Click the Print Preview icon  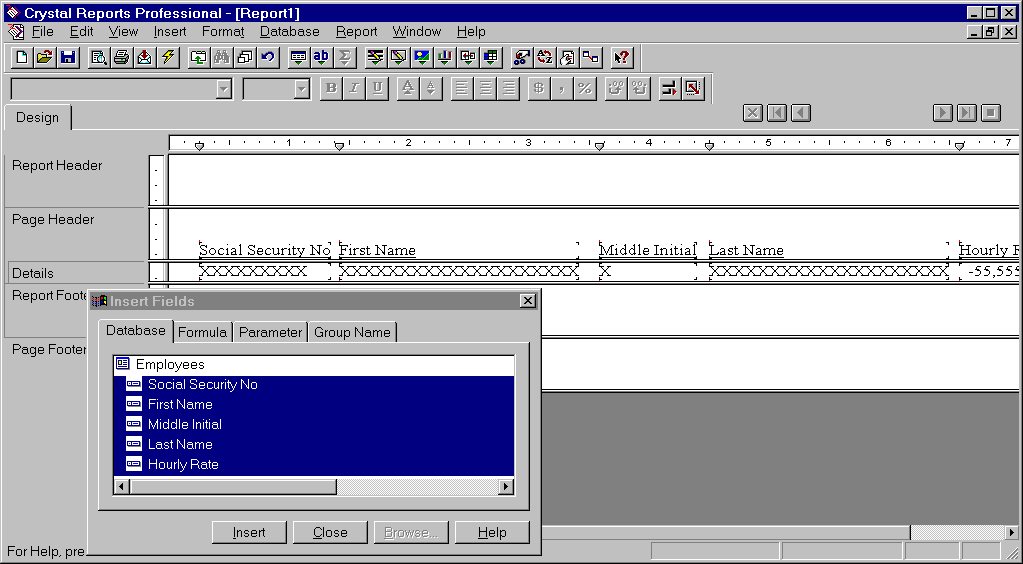[98, 57]
